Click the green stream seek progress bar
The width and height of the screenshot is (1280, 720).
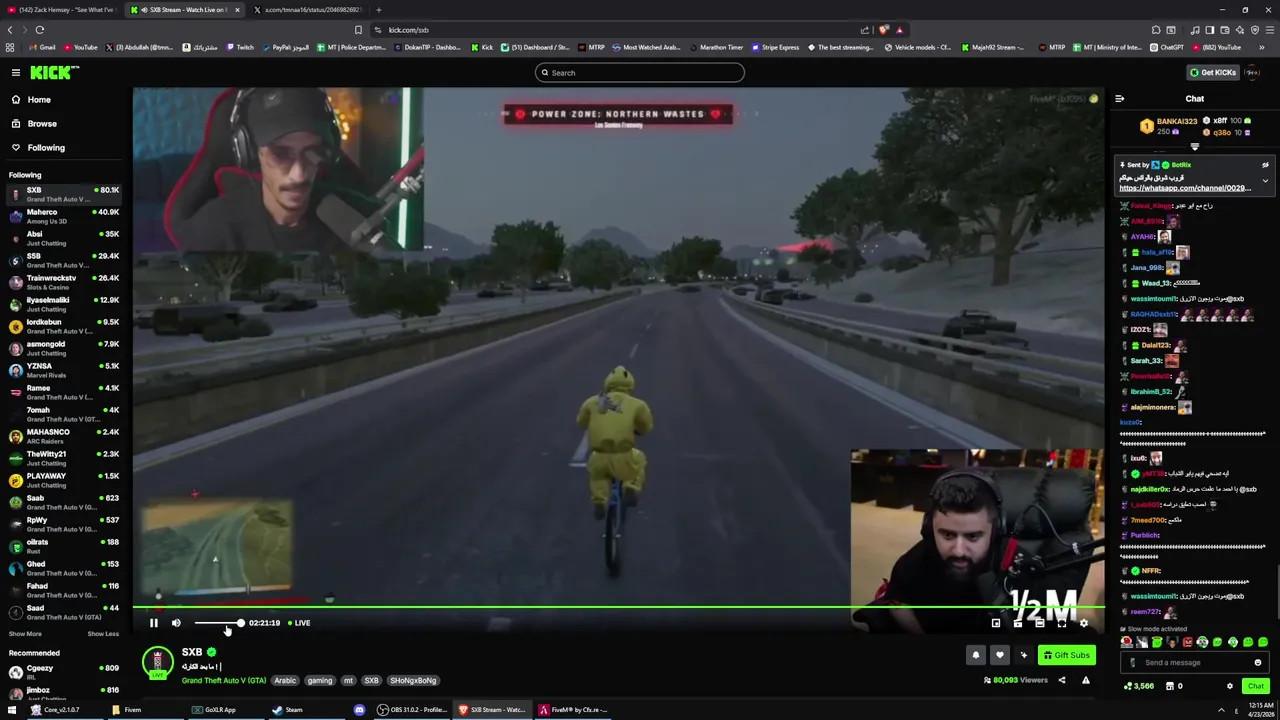click(x=619, y=607)
